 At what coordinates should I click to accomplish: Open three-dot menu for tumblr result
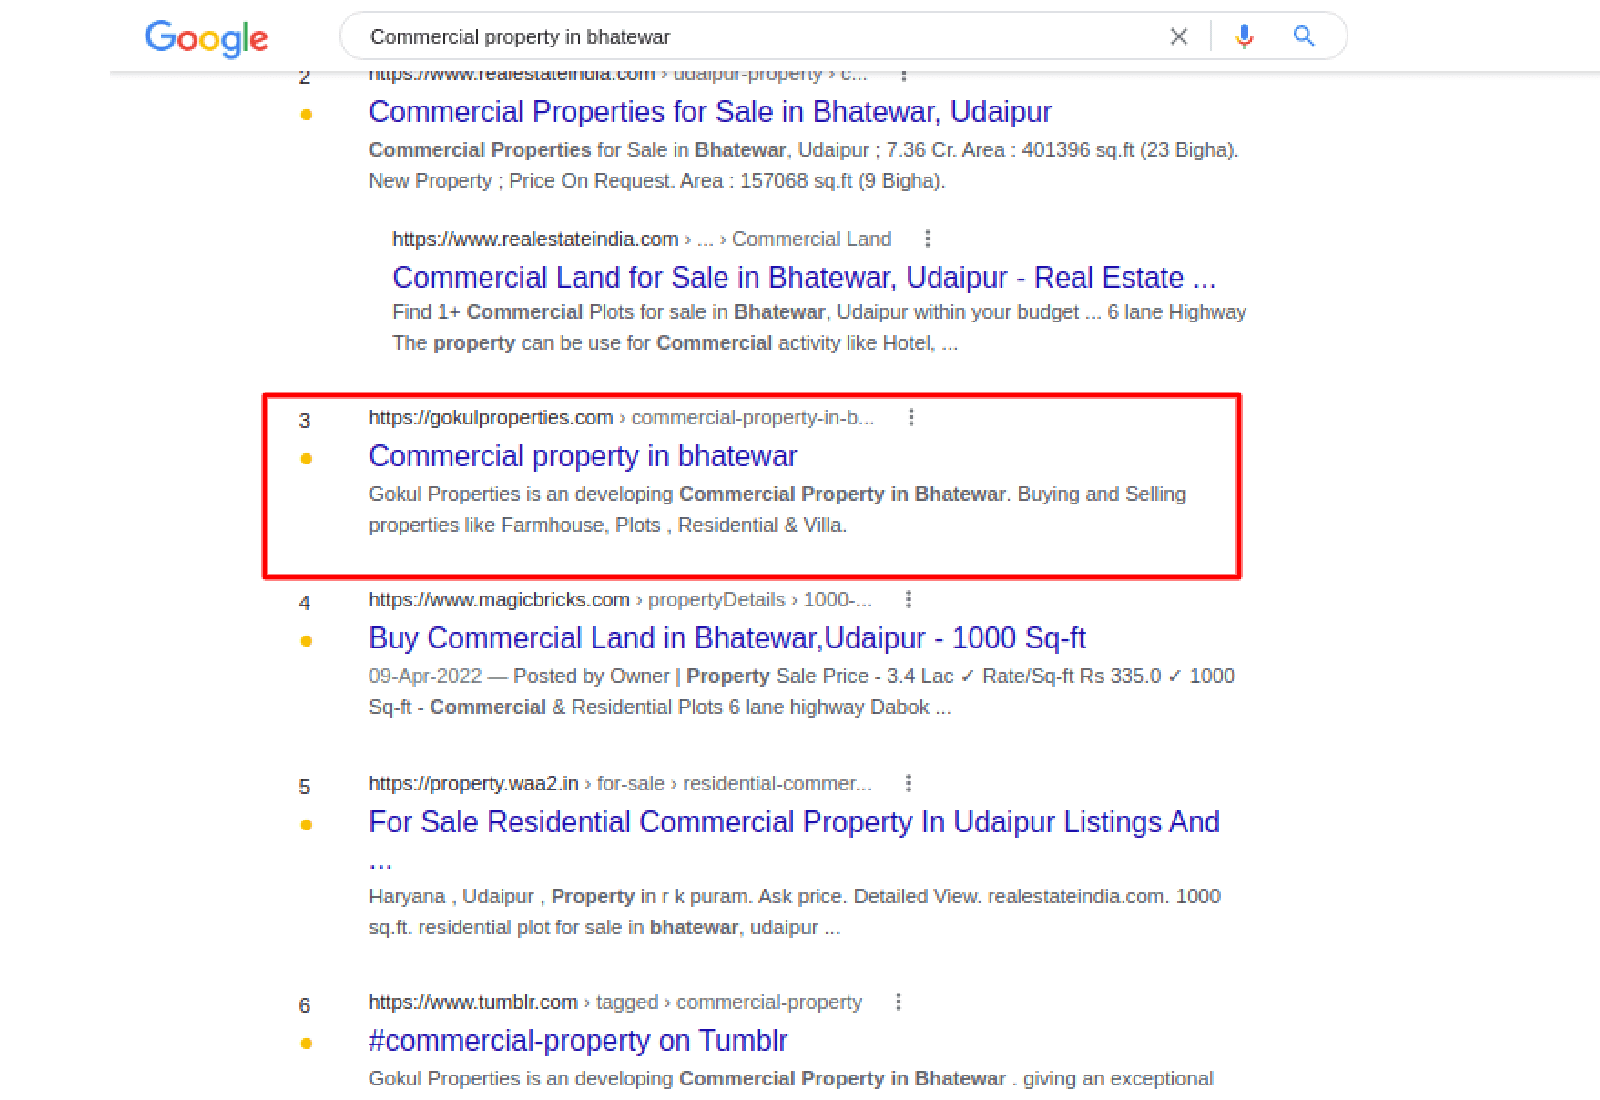pos(898,1002)
